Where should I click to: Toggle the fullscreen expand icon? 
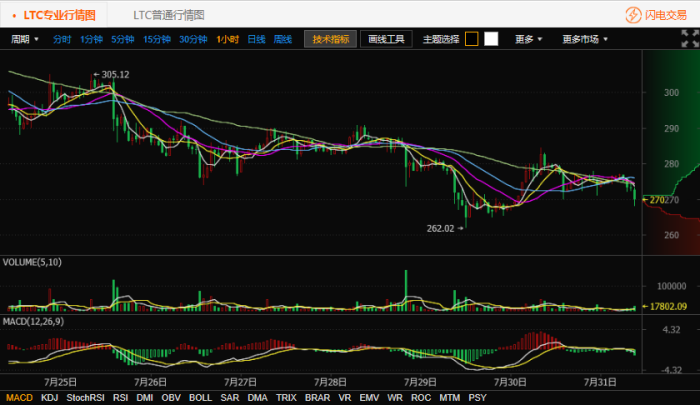tap(688, 39)
